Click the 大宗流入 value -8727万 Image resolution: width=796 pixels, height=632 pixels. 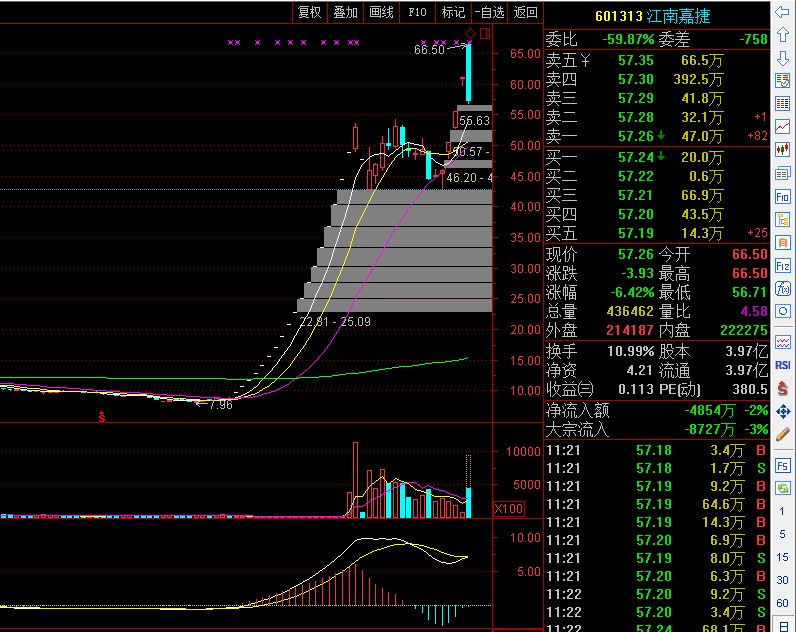click(x=709, y=430)
